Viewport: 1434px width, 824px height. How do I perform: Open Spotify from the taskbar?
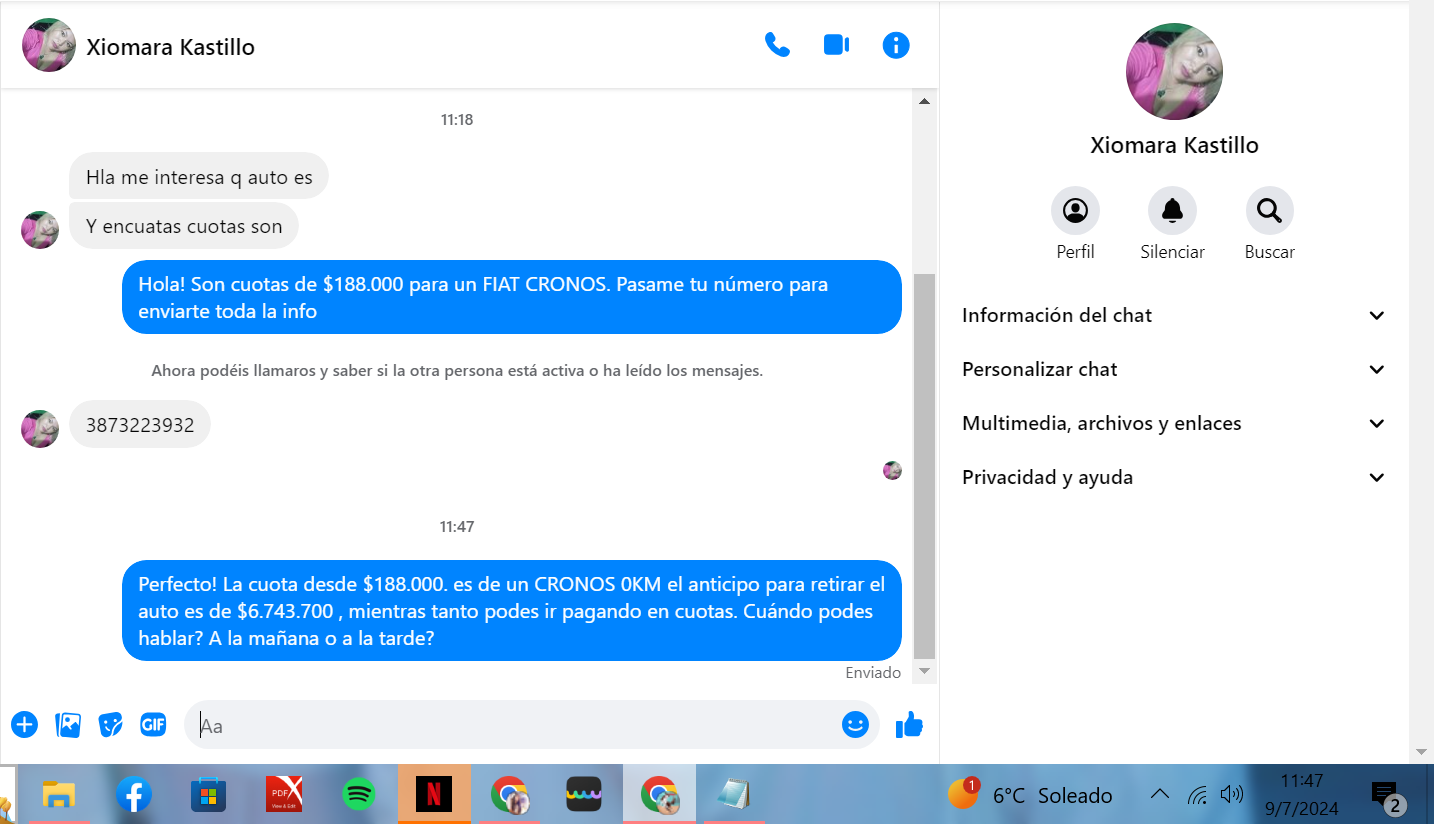[358, 795]
